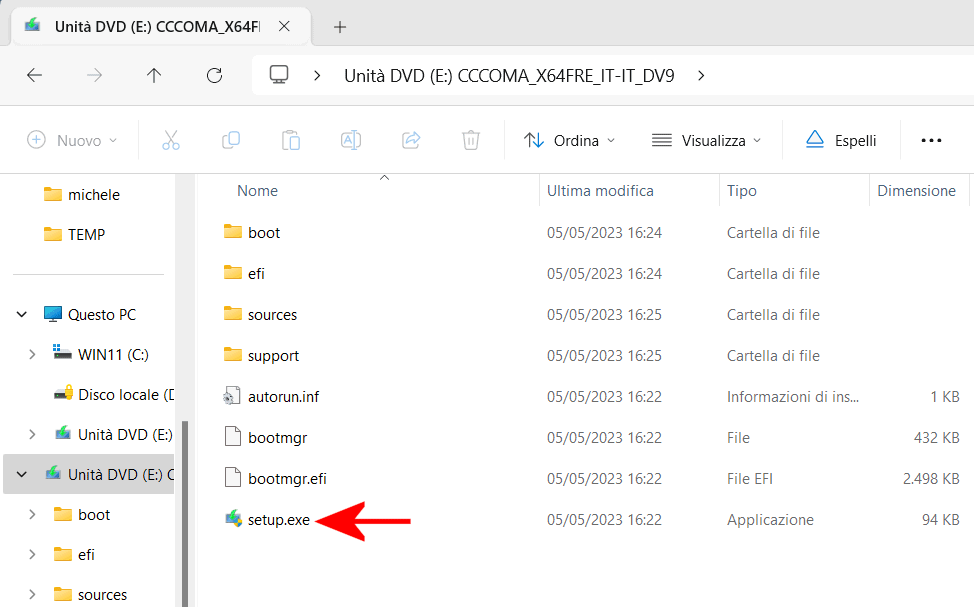The height and width of the screenshot is (607, 974).
Task: Expand chevron after DVD path in address bar
Action: pos(701,76)
